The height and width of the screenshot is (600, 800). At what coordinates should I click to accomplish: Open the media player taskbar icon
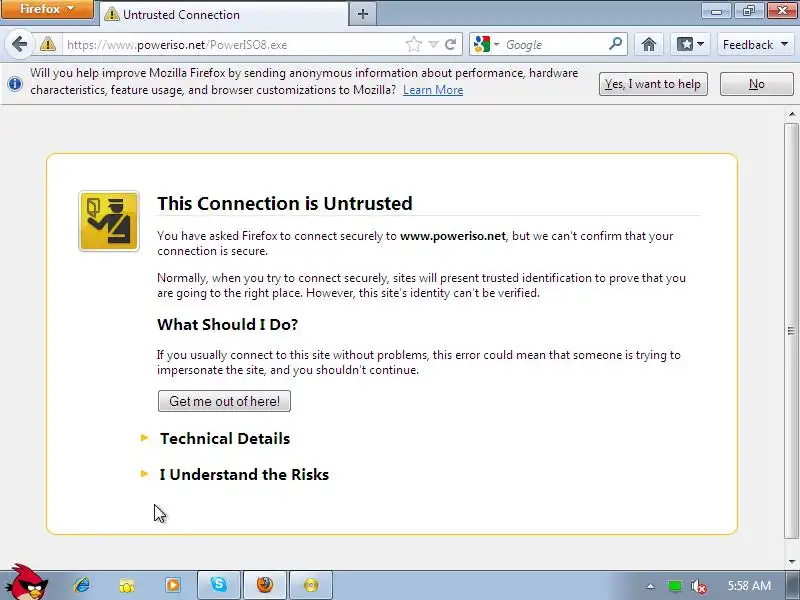[x=172, y=585]
